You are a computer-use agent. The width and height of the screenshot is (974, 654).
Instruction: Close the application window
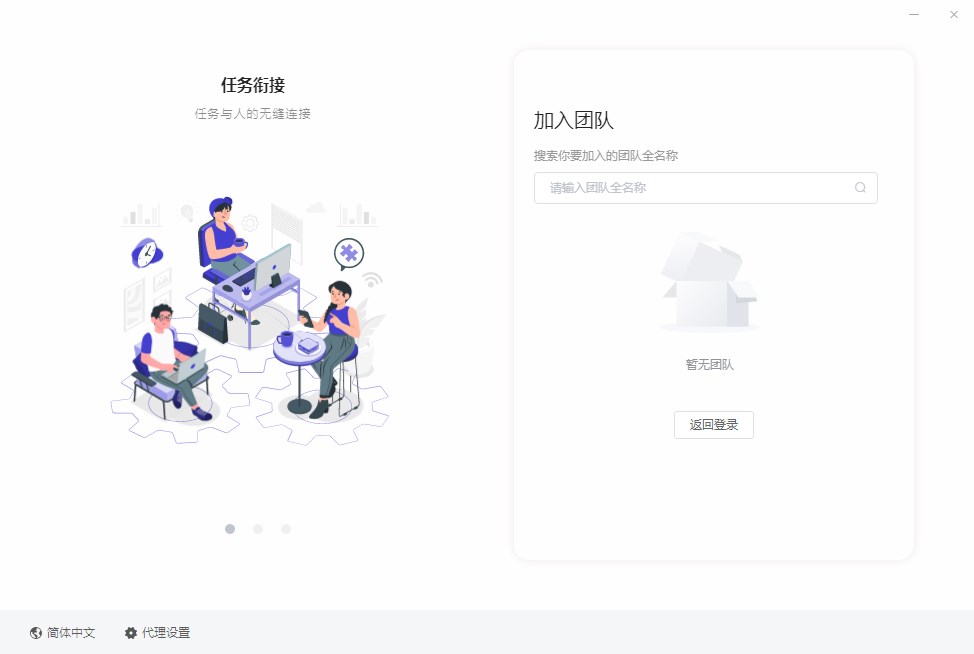point(954,14)
